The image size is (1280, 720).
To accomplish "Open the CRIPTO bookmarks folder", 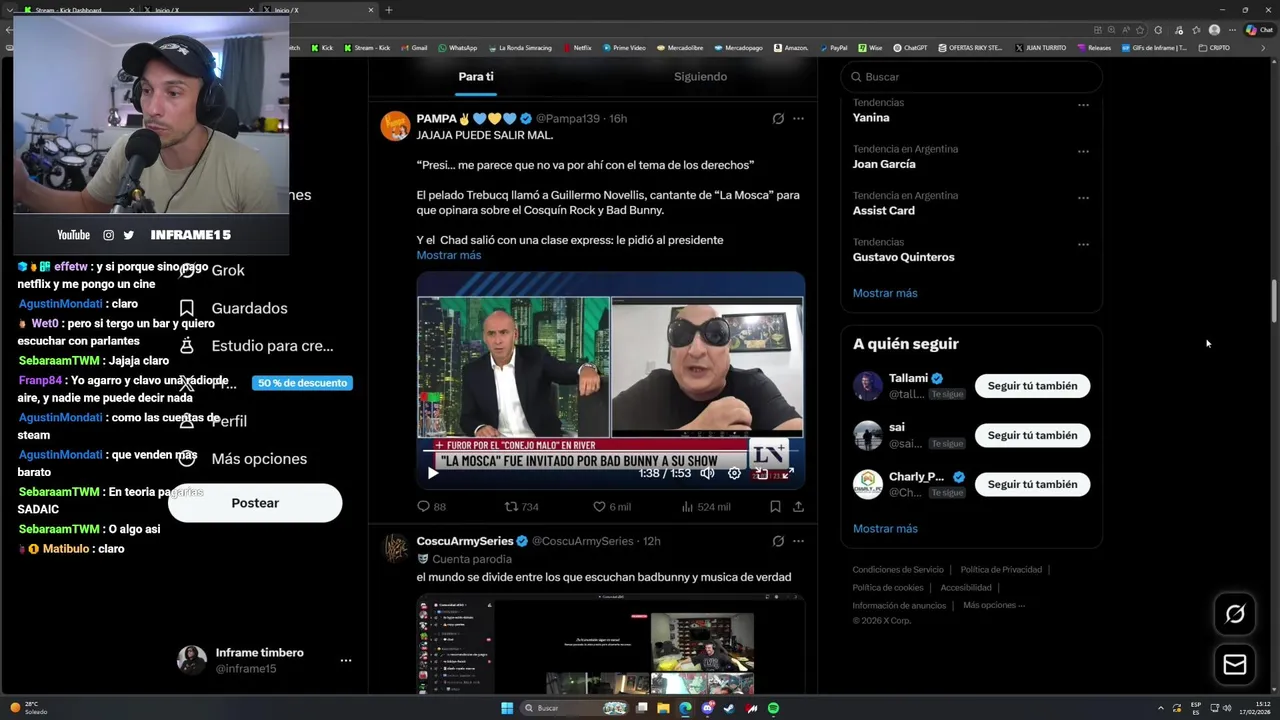I will (1214, 47).
